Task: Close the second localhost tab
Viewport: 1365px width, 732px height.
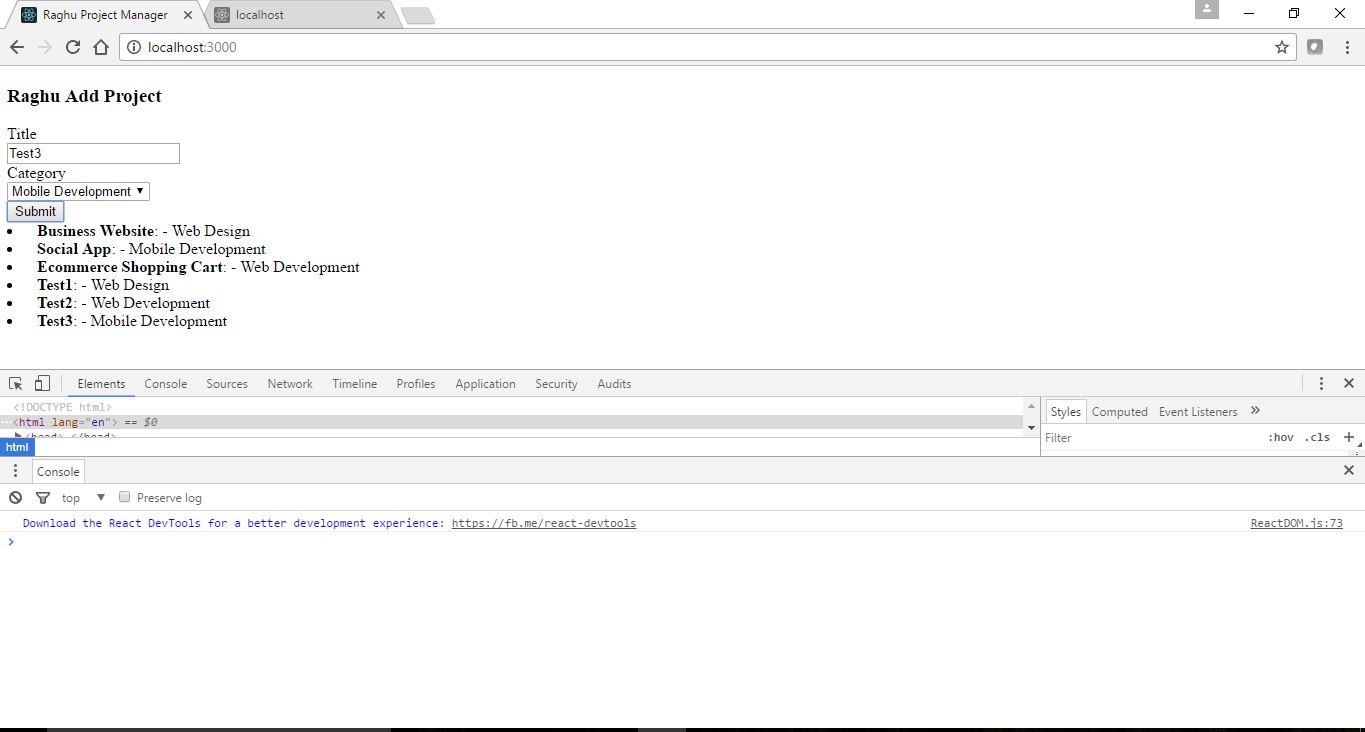Action: tap(380, 15)
